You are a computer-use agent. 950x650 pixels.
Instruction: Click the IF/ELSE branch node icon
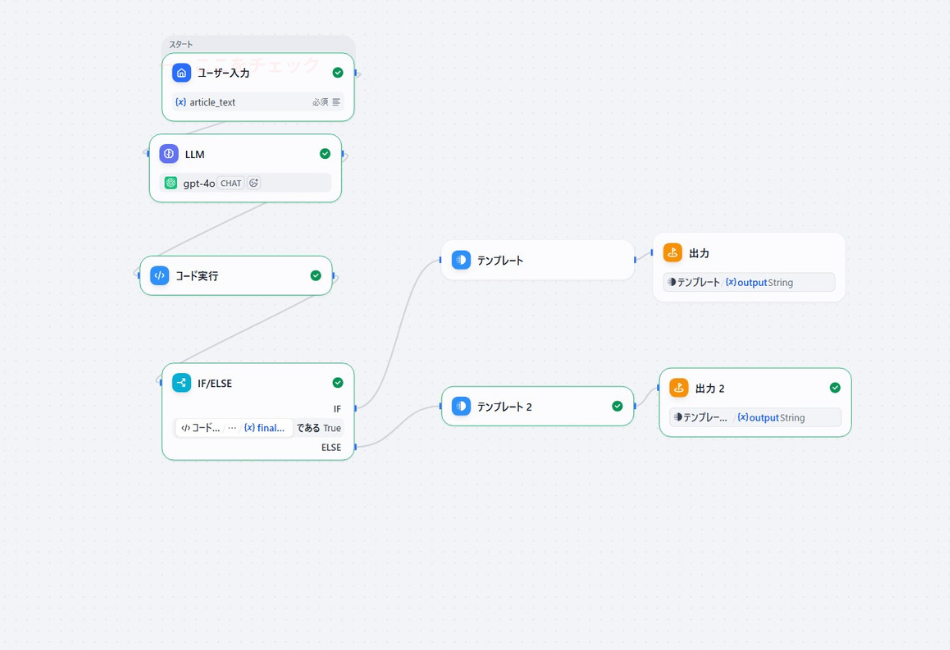181,383
